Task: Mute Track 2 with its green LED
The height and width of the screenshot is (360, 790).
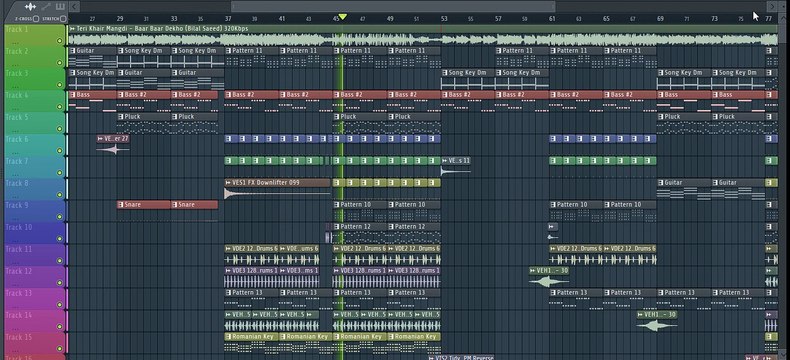Action: click(59, 63)
